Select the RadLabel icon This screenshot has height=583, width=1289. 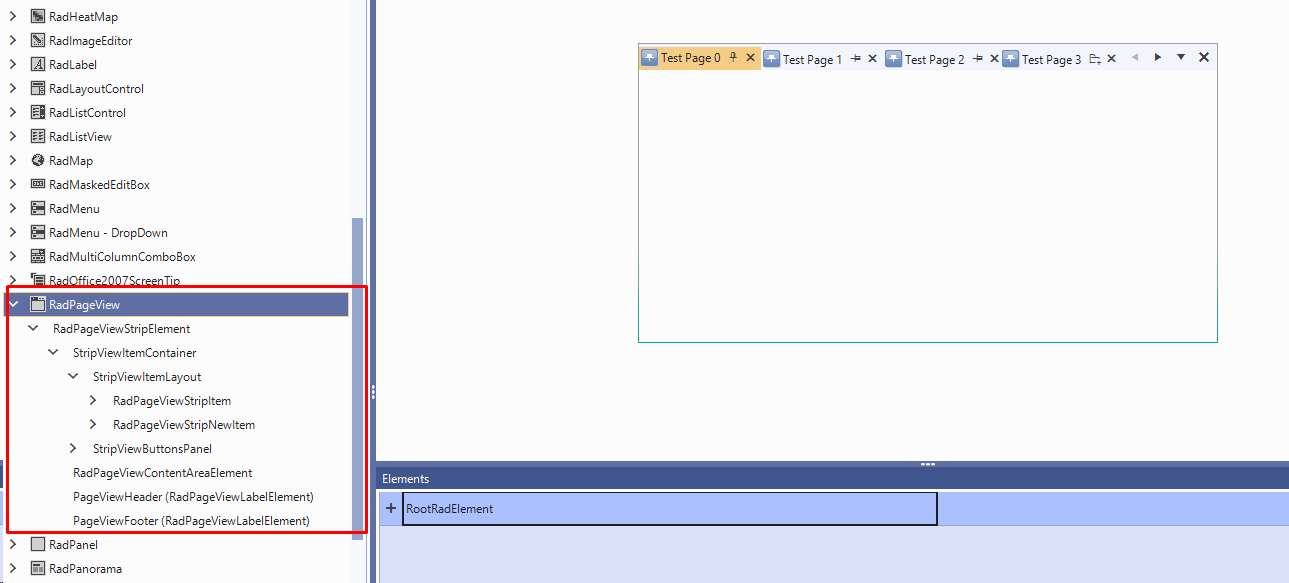pos(40,64)
